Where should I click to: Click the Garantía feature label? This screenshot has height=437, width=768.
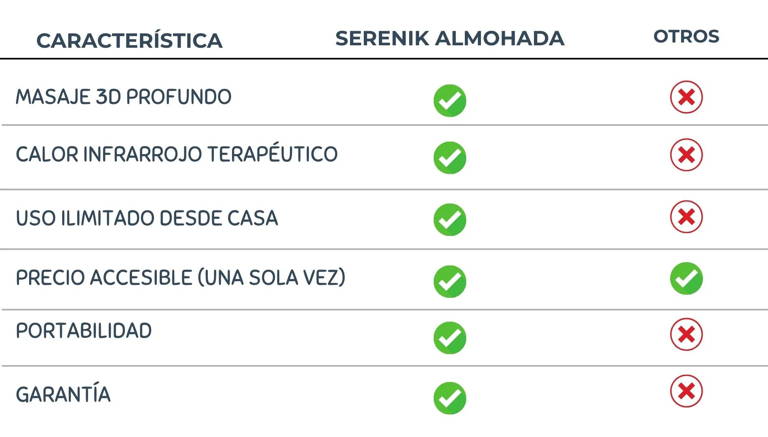point(63,395)
